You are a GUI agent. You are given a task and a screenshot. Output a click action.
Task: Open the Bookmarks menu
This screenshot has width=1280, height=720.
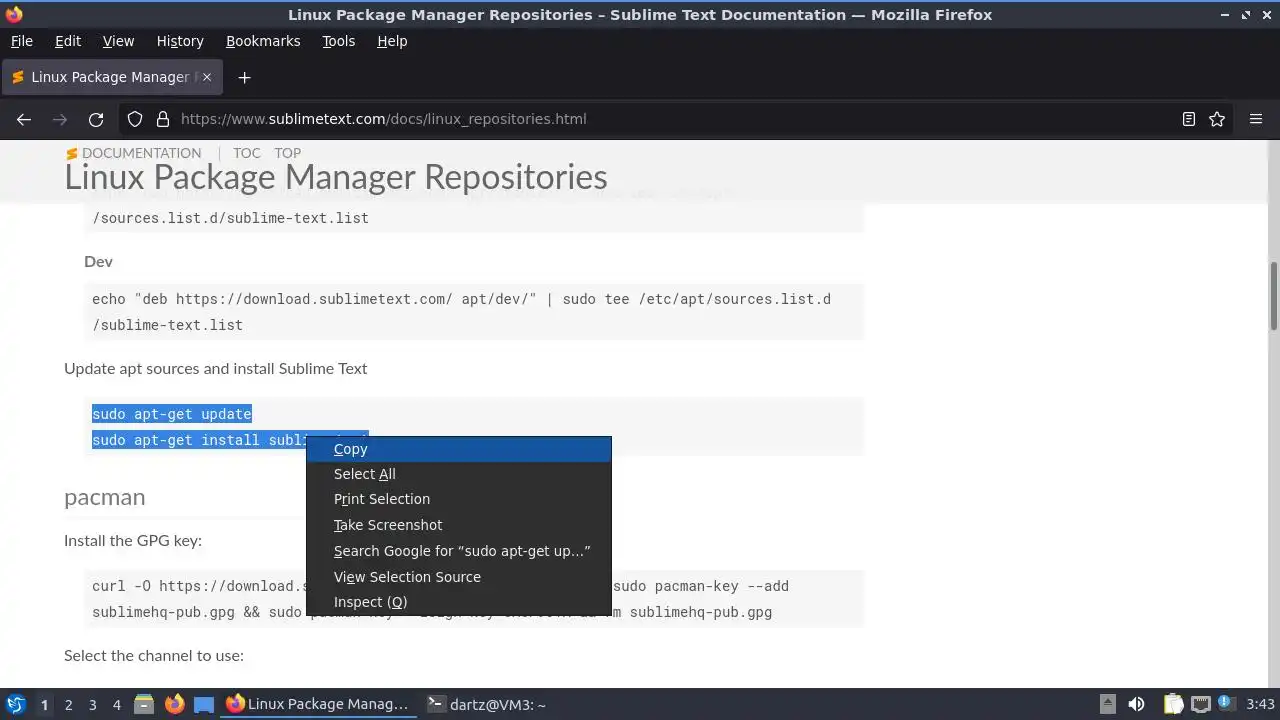coord(263,41)
